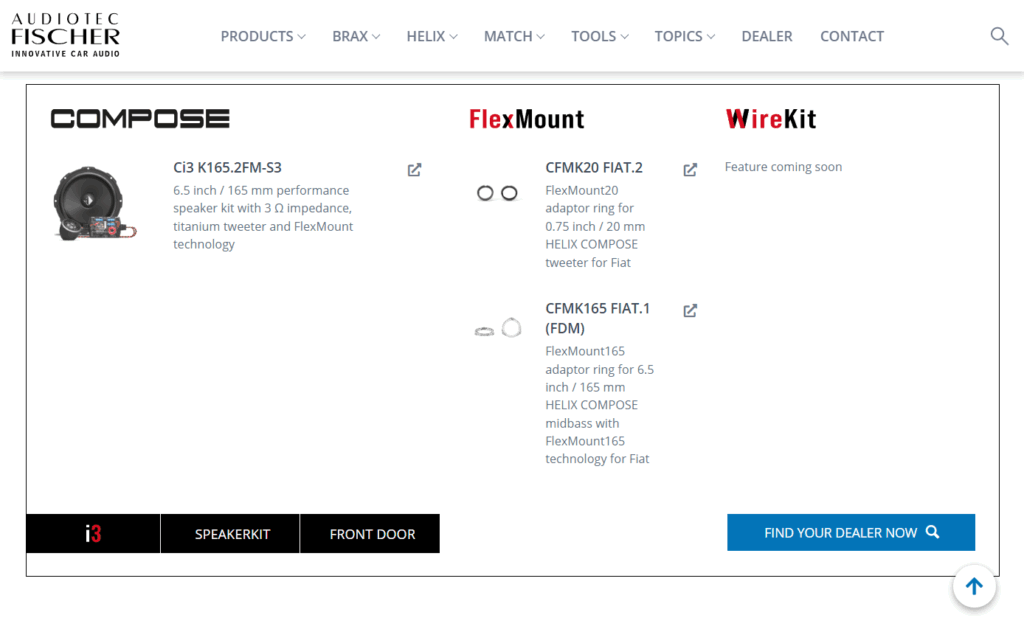Screen dimensions: 1024x629
Task: Open the Ci3 K165.2FM-S3 product title link
Action: point(227,168)
